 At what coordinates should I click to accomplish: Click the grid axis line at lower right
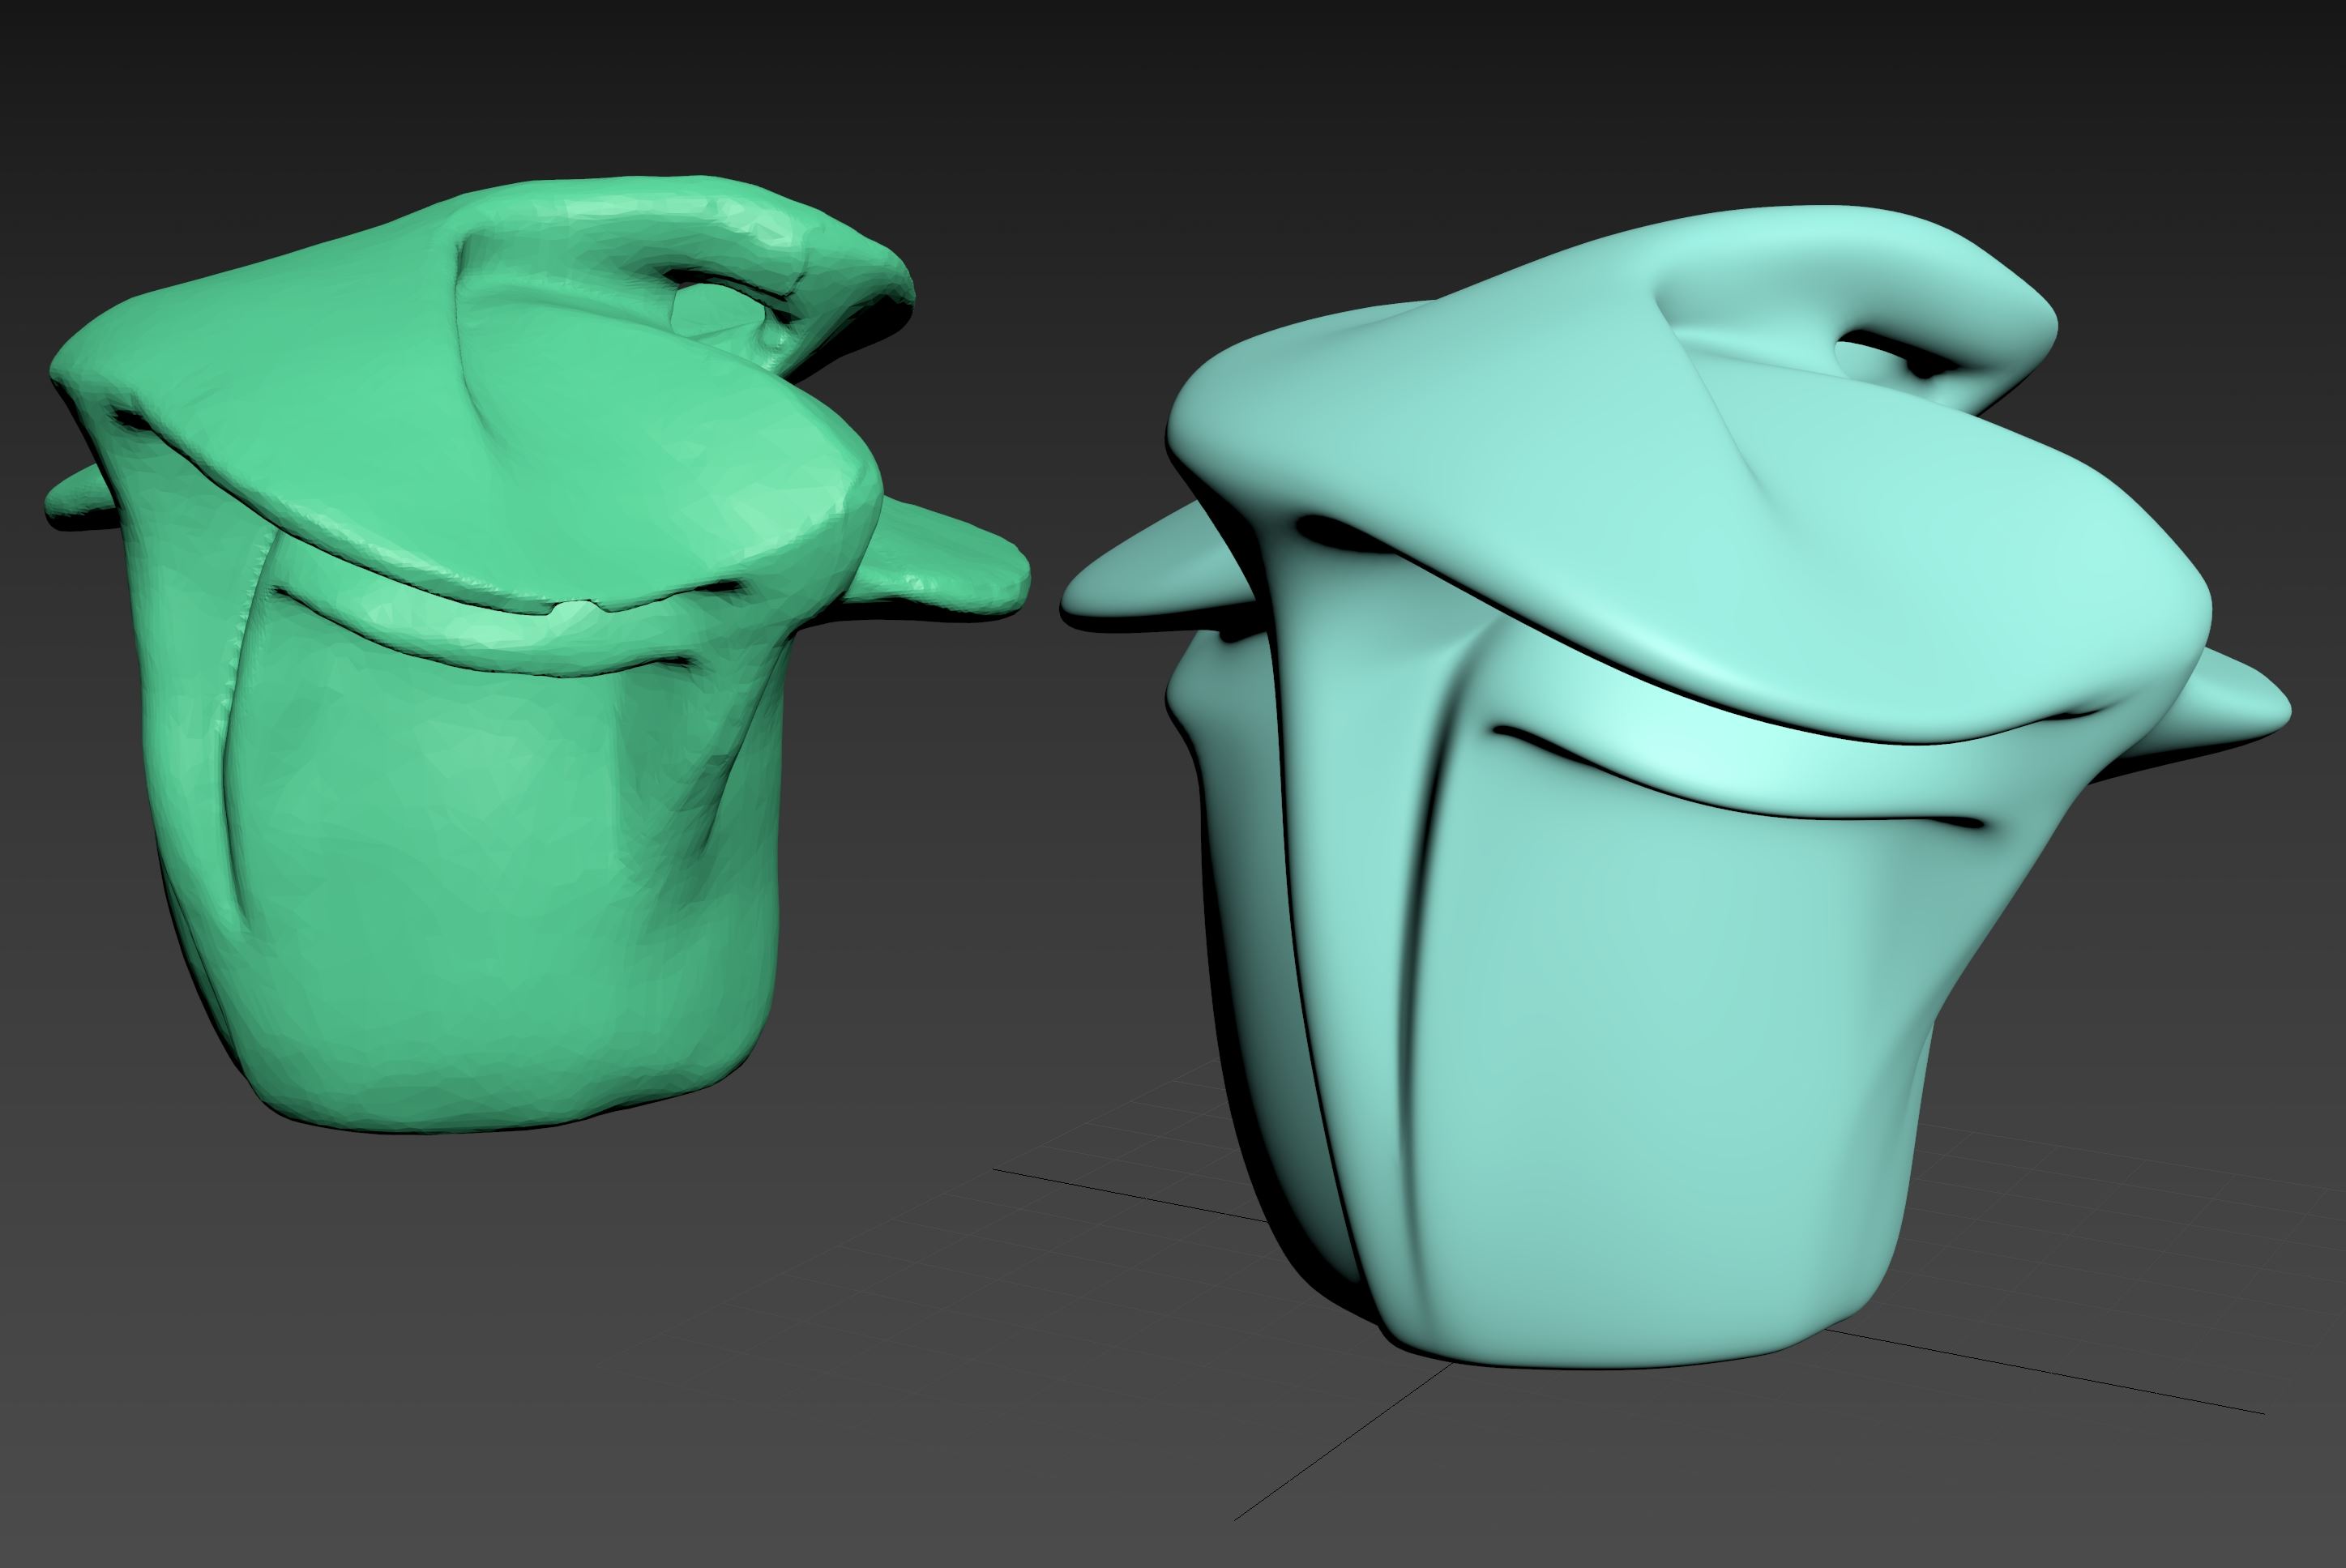2100,1383
